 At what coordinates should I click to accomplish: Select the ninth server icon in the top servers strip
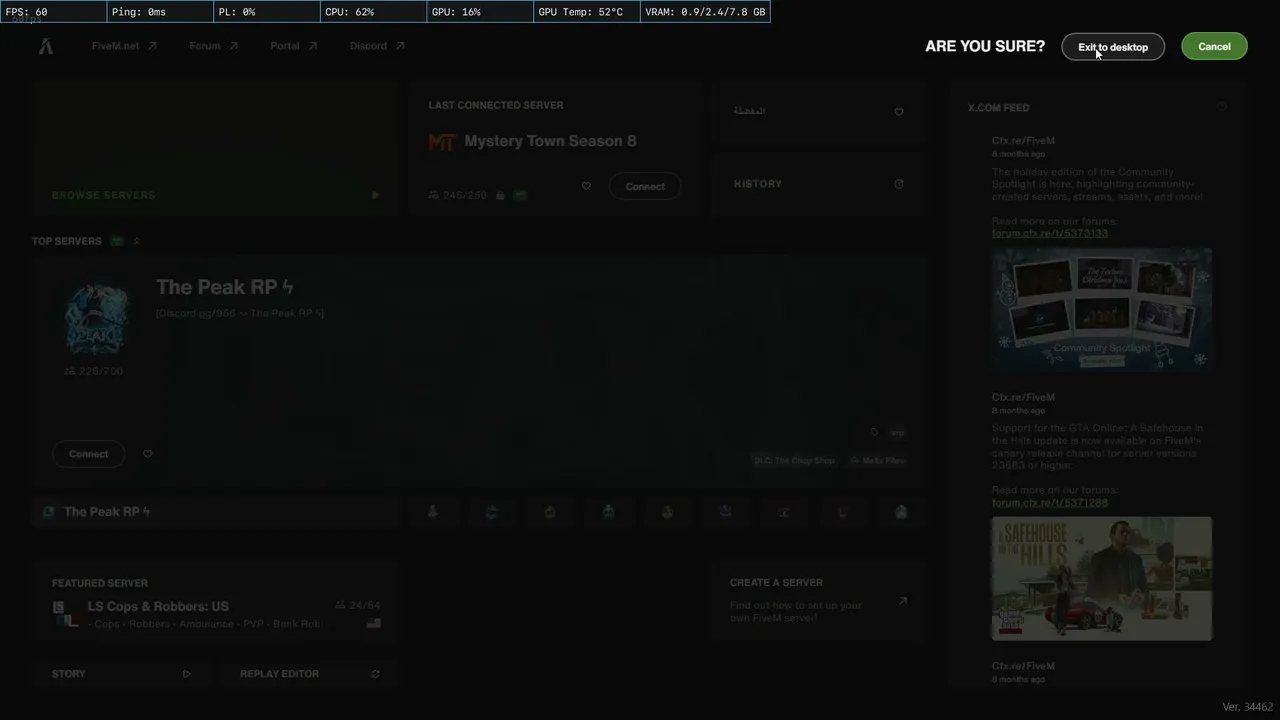point(901,512)
